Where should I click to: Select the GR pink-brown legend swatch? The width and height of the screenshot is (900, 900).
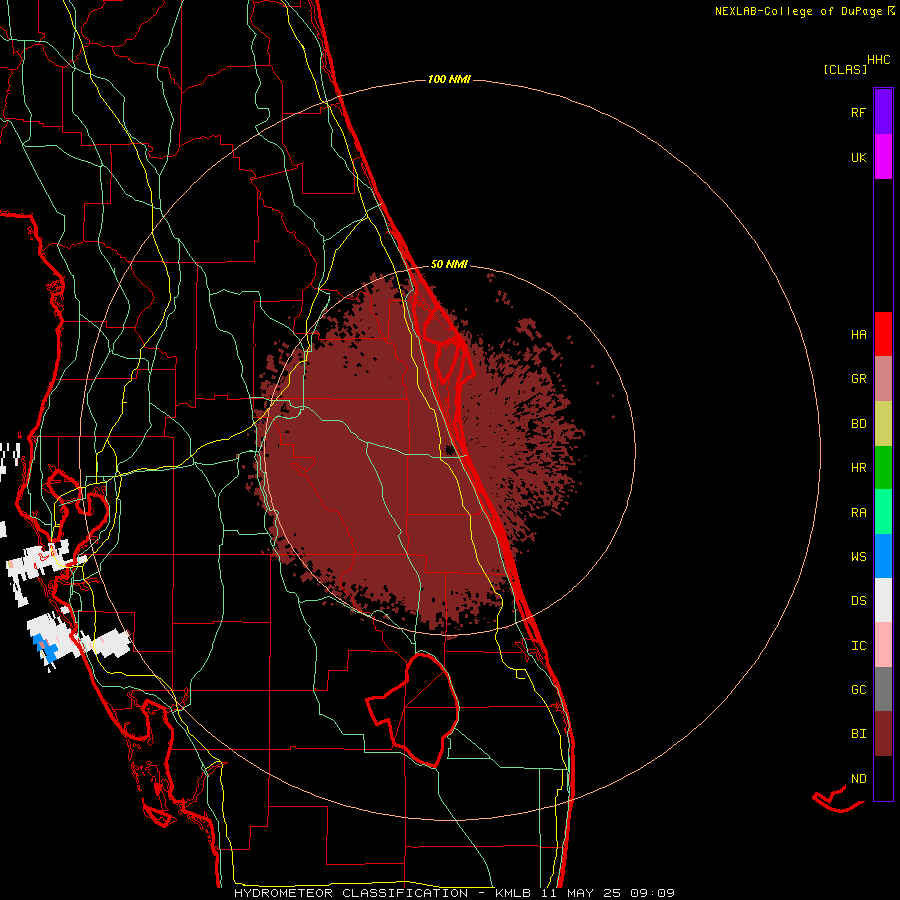[883, 379]
